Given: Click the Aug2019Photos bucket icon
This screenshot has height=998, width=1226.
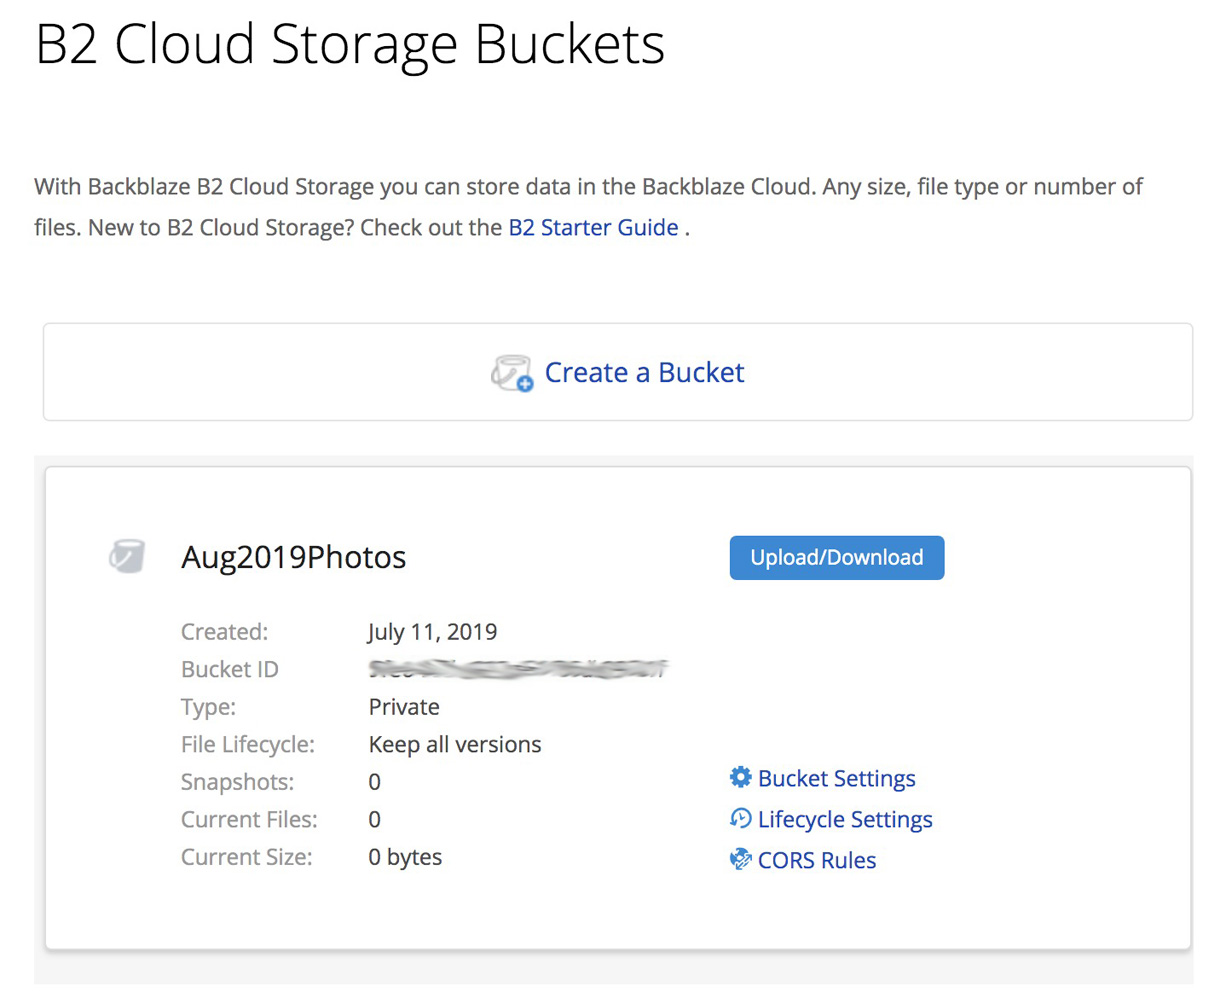Looking at the screenshot, I should tap(127, 556).
